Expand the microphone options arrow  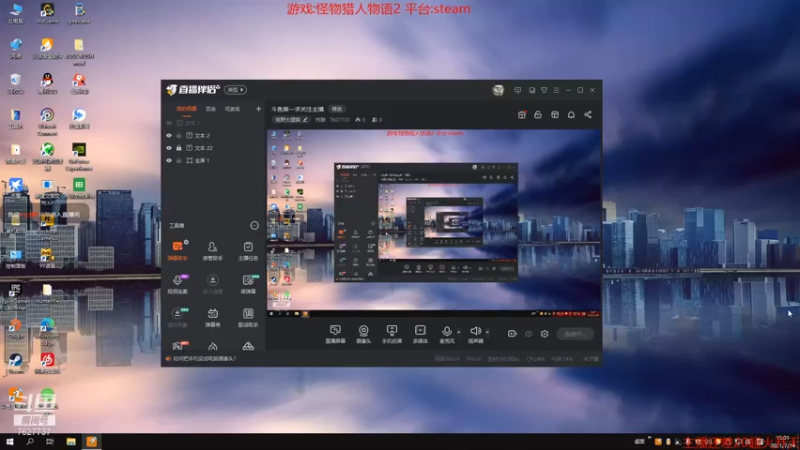point(459,332)
